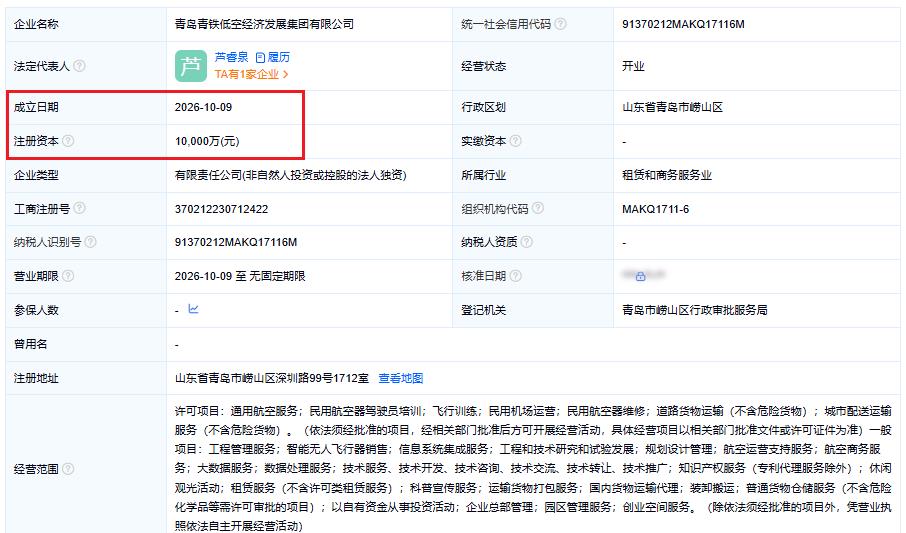Expand TA有1家企业 link
The height and width of the screenshot is (533, 906).
[251, 75]
